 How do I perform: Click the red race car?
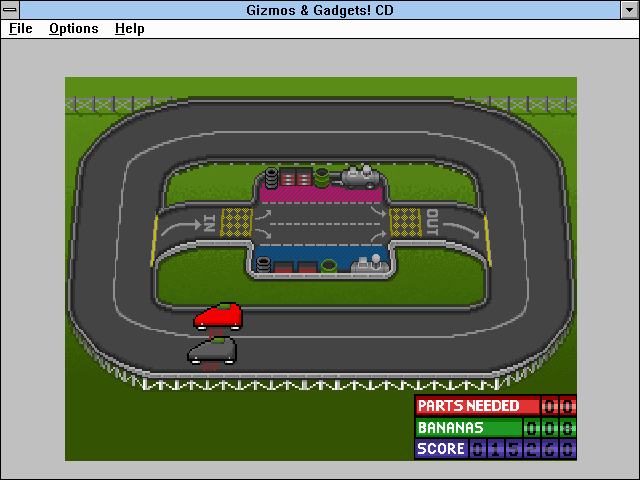coord(218,316)
